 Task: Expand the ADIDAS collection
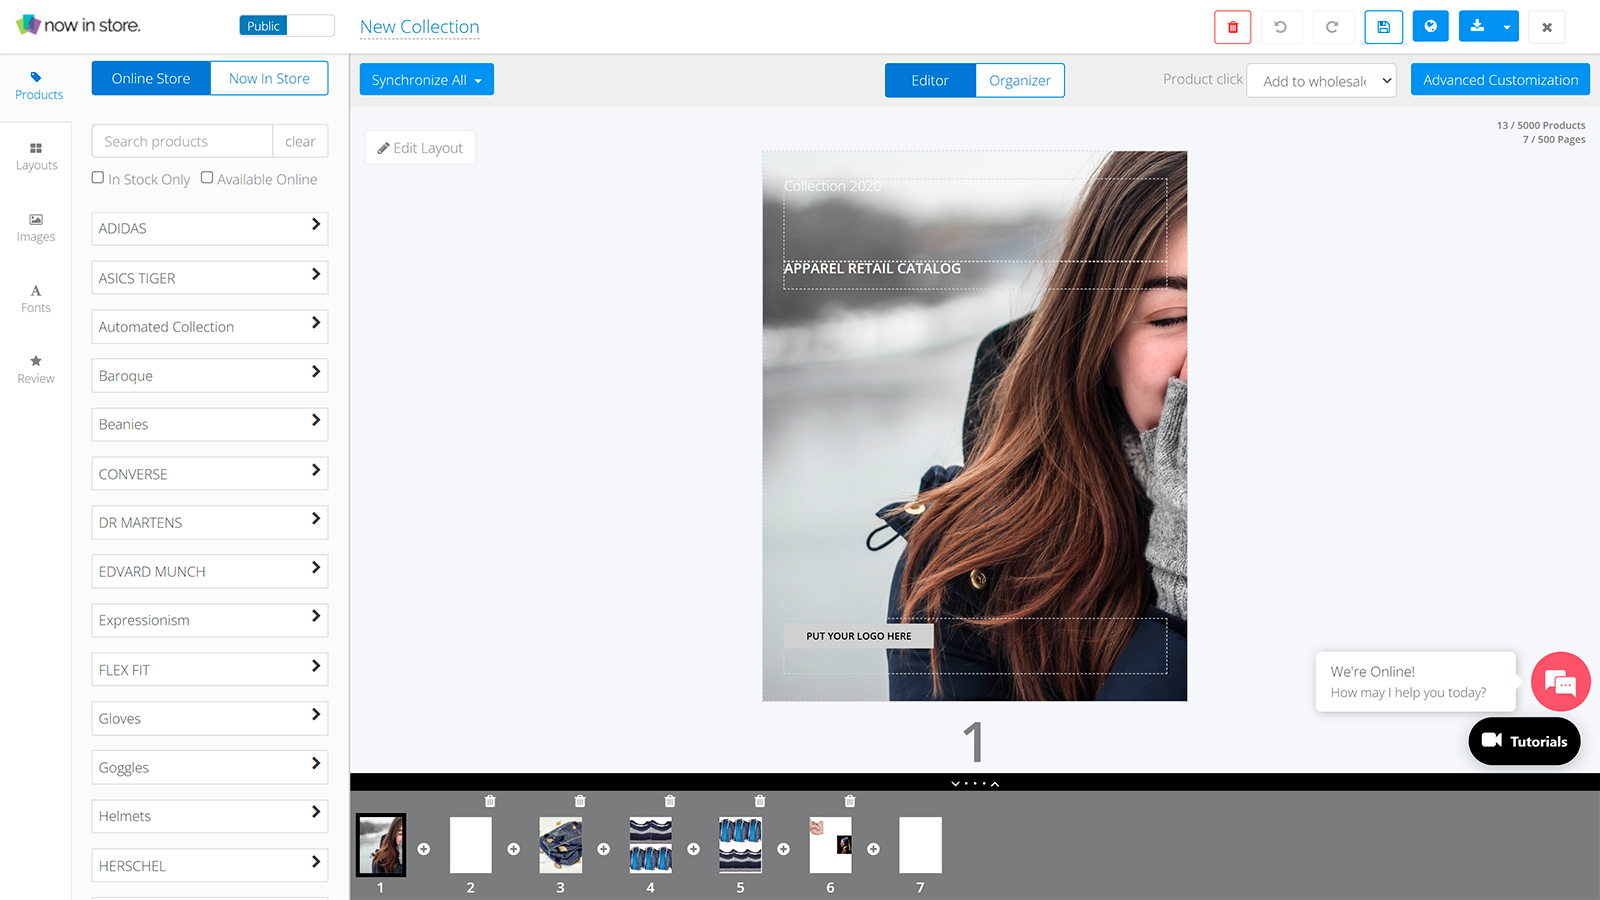click(x=209, y=228)
